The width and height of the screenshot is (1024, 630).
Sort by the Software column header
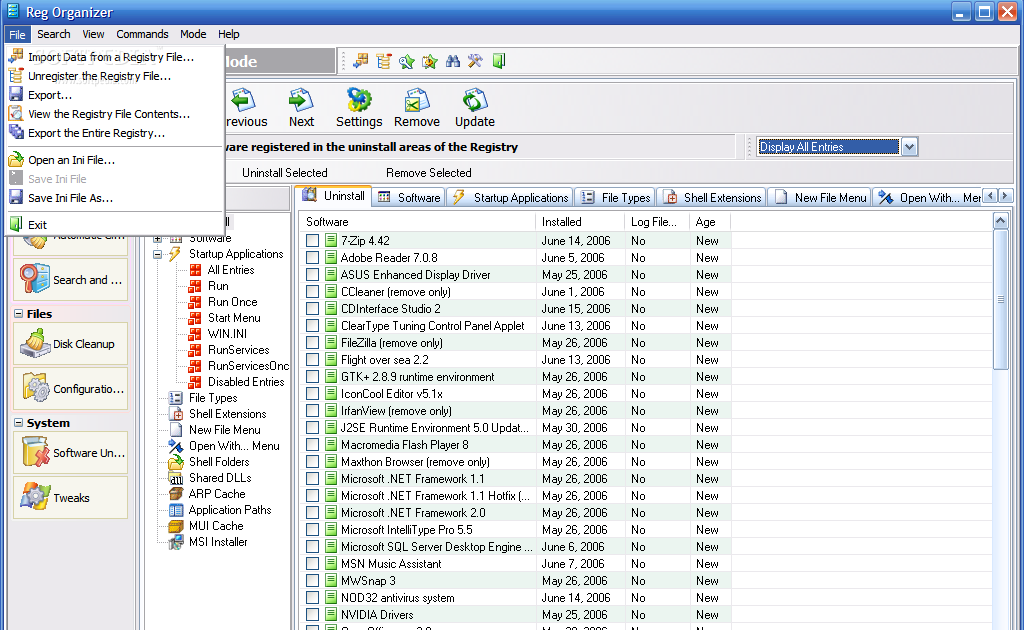coord(418,222)
